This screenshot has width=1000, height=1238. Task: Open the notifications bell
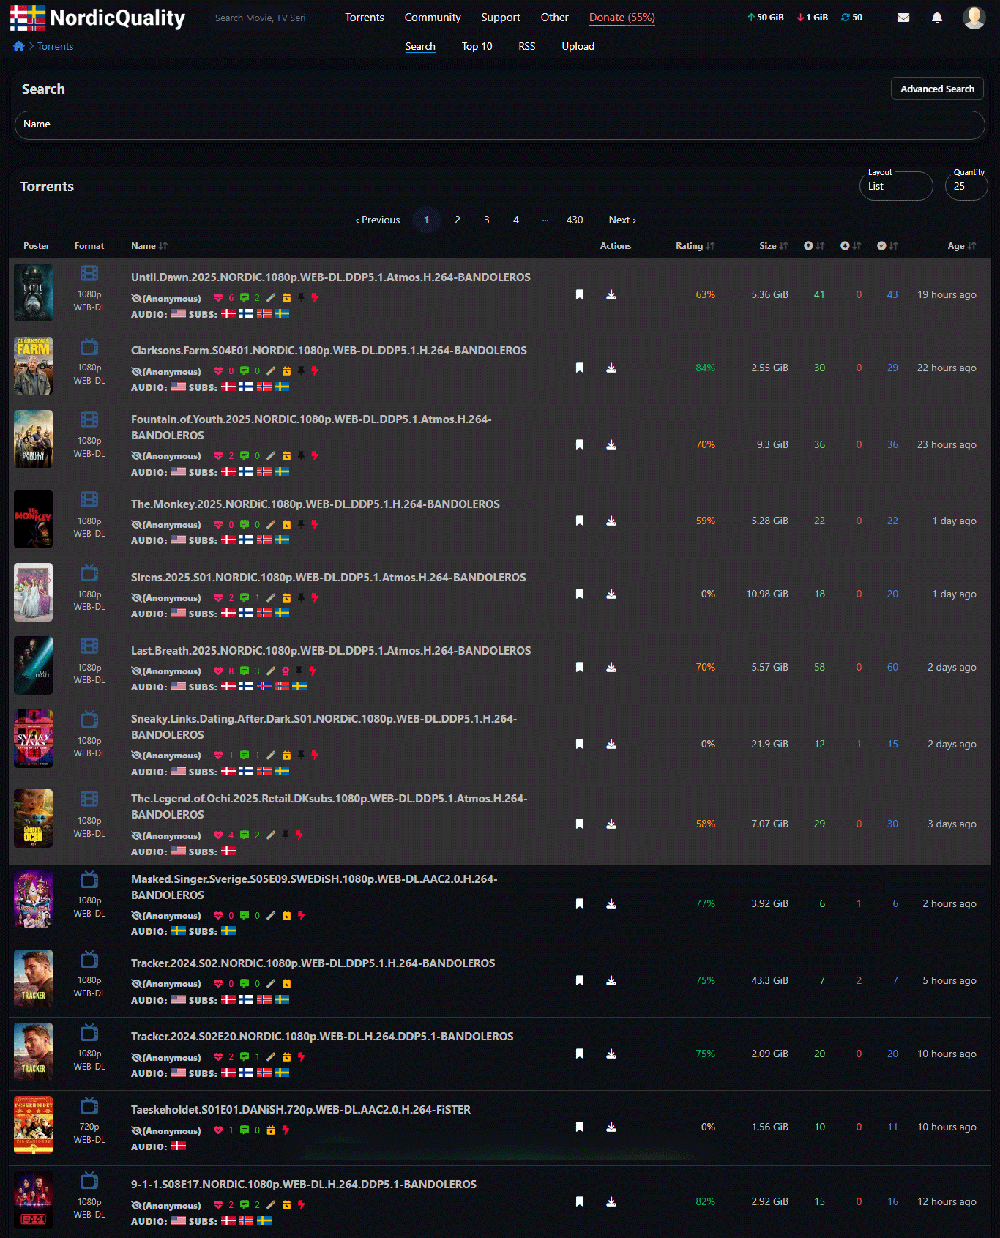[x=937, y=17]
